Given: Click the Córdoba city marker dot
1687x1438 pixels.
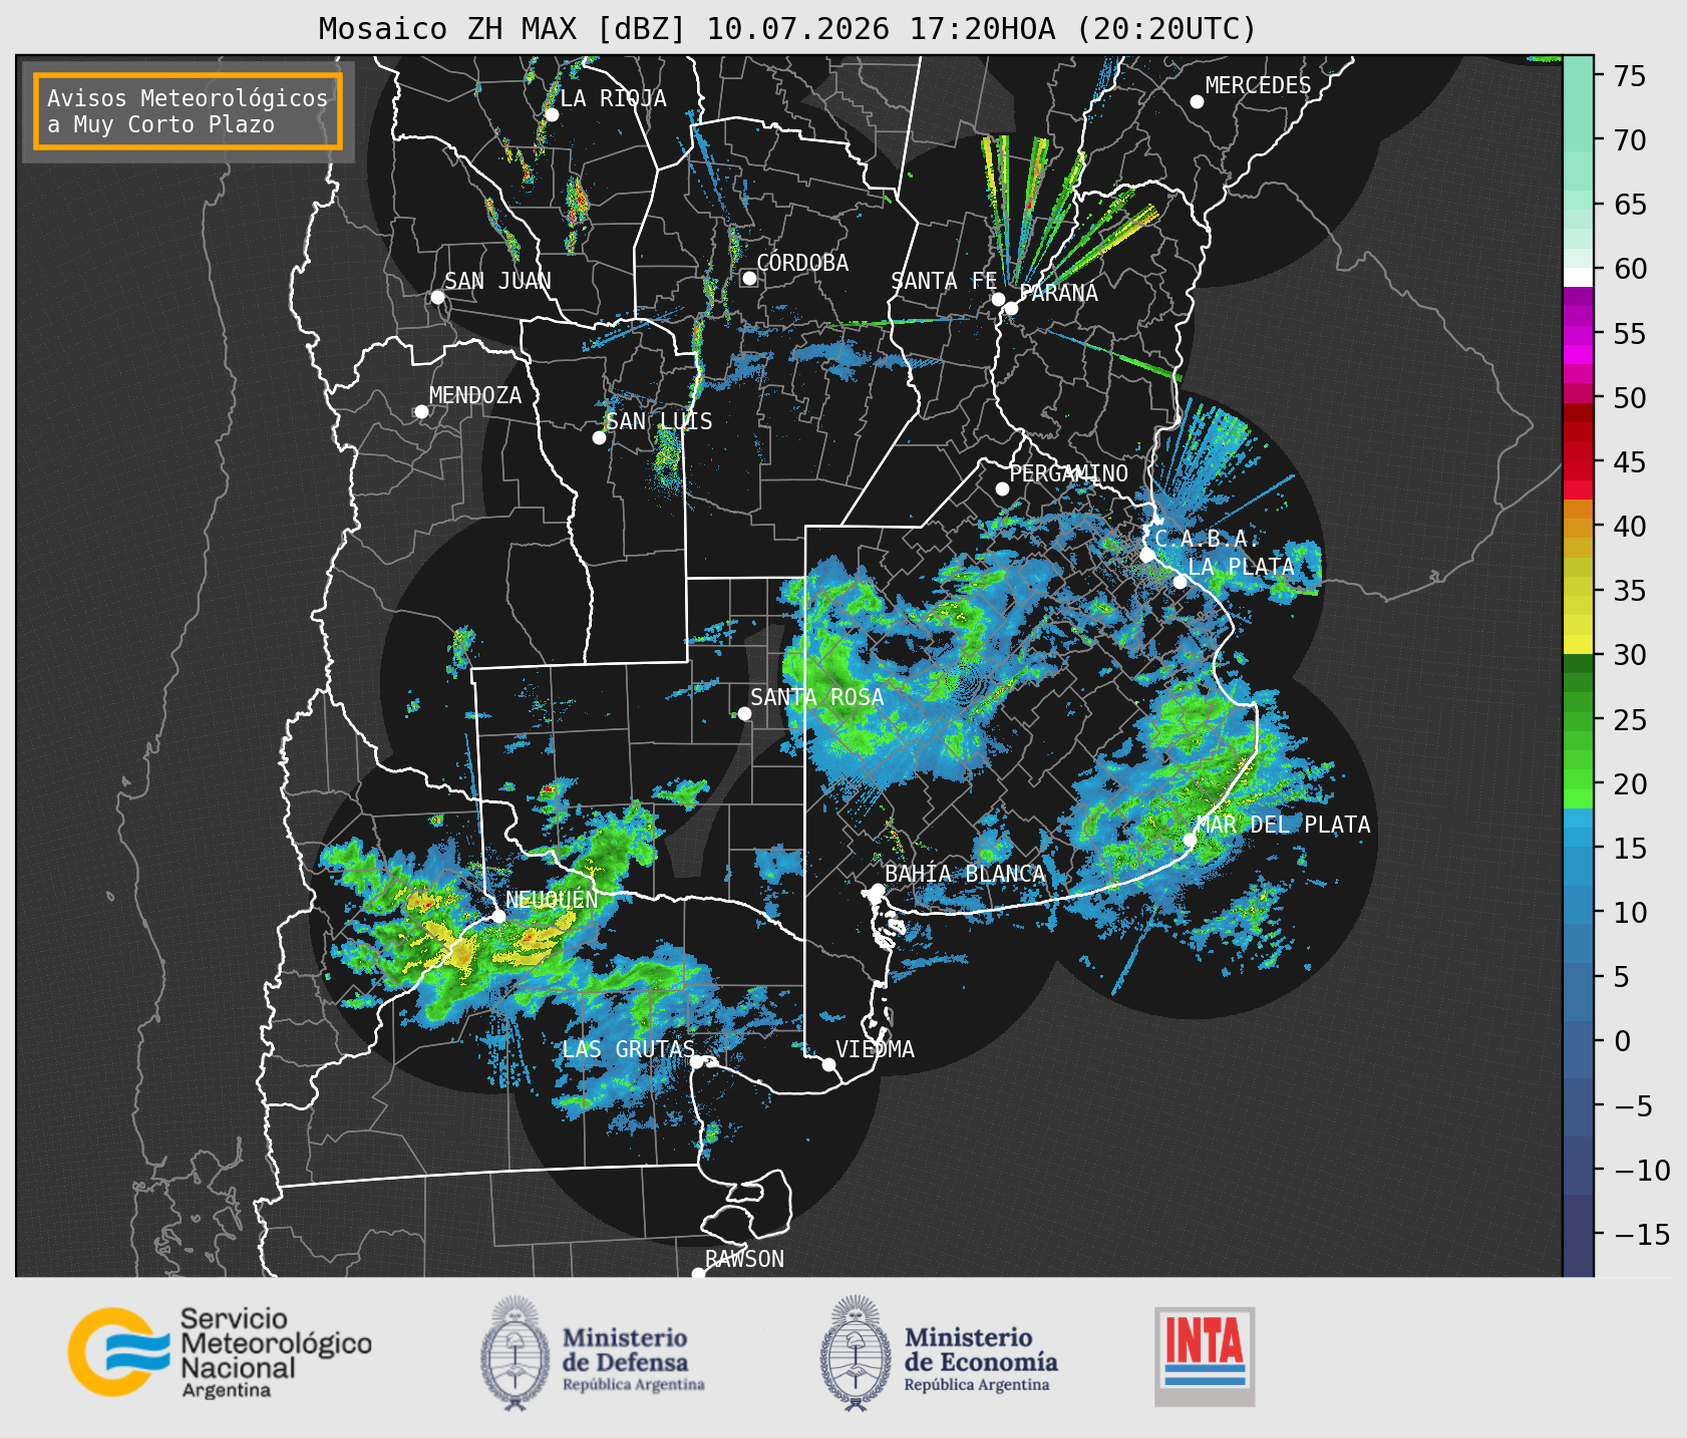Looking at the screenshot, I should coord(749,278).
